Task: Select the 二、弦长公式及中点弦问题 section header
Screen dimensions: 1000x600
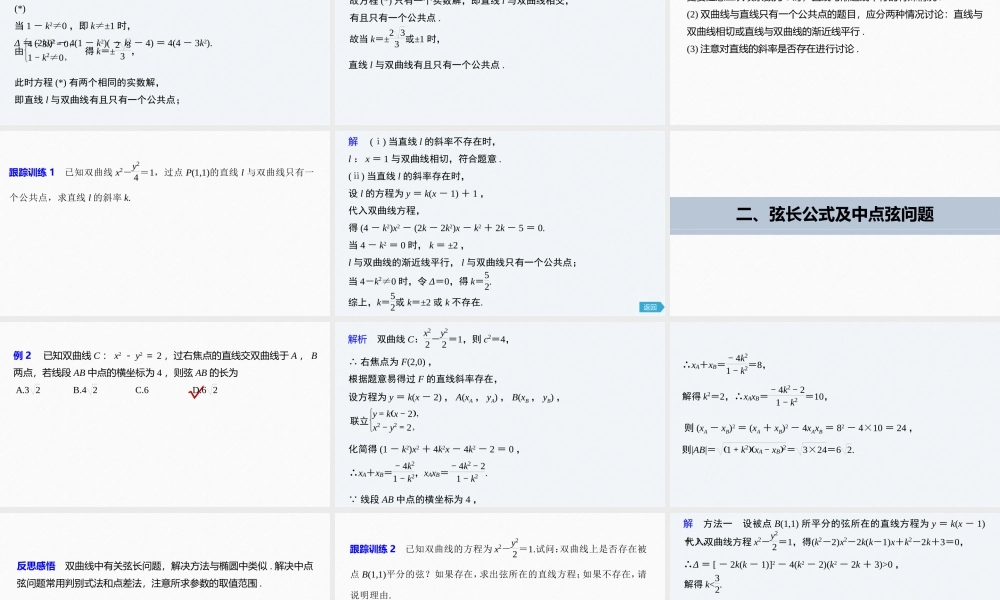Action: click(835, 213)
